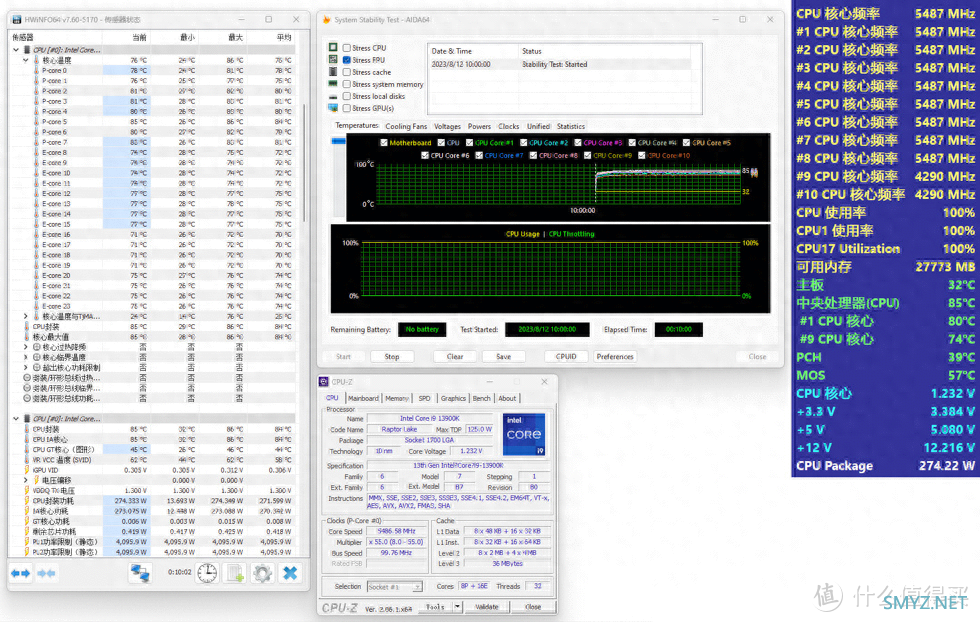Open the Memory tab in CPU-Z

coord(397,398)
